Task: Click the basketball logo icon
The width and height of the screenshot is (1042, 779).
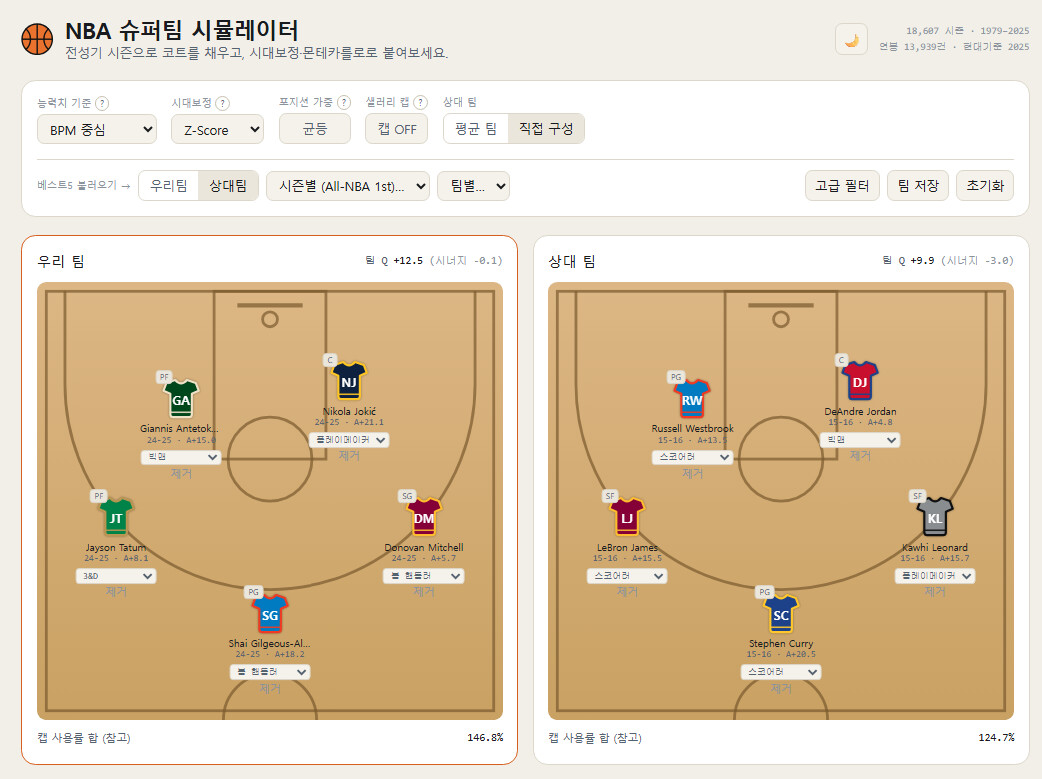Action: (x=37, y=39)
